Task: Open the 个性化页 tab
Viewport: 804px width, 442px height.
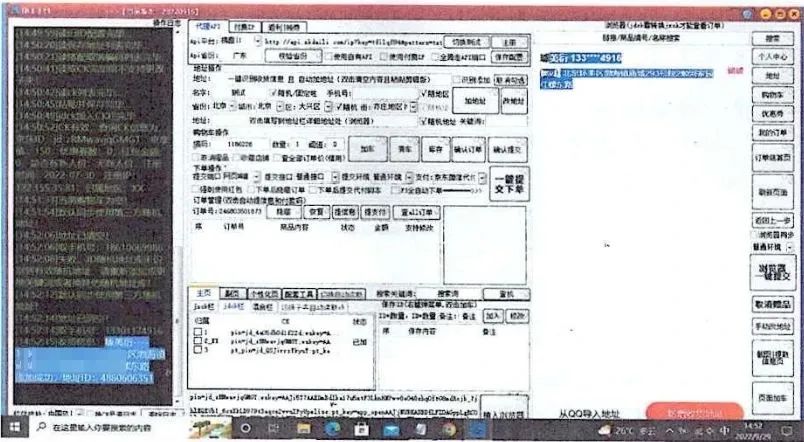Action: click(x=264, y=294)
